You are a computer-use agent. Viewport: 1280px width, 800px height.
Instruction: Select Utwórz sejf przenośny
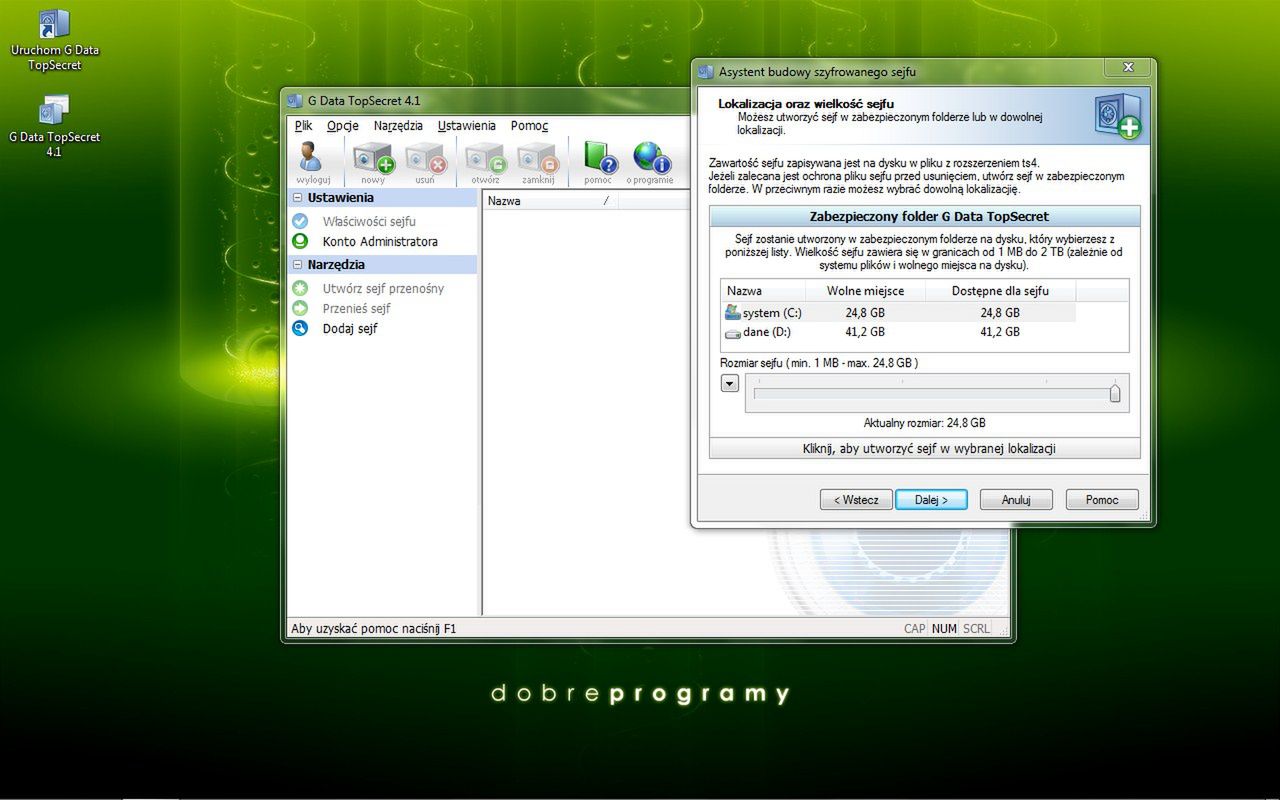click(383, 288)
